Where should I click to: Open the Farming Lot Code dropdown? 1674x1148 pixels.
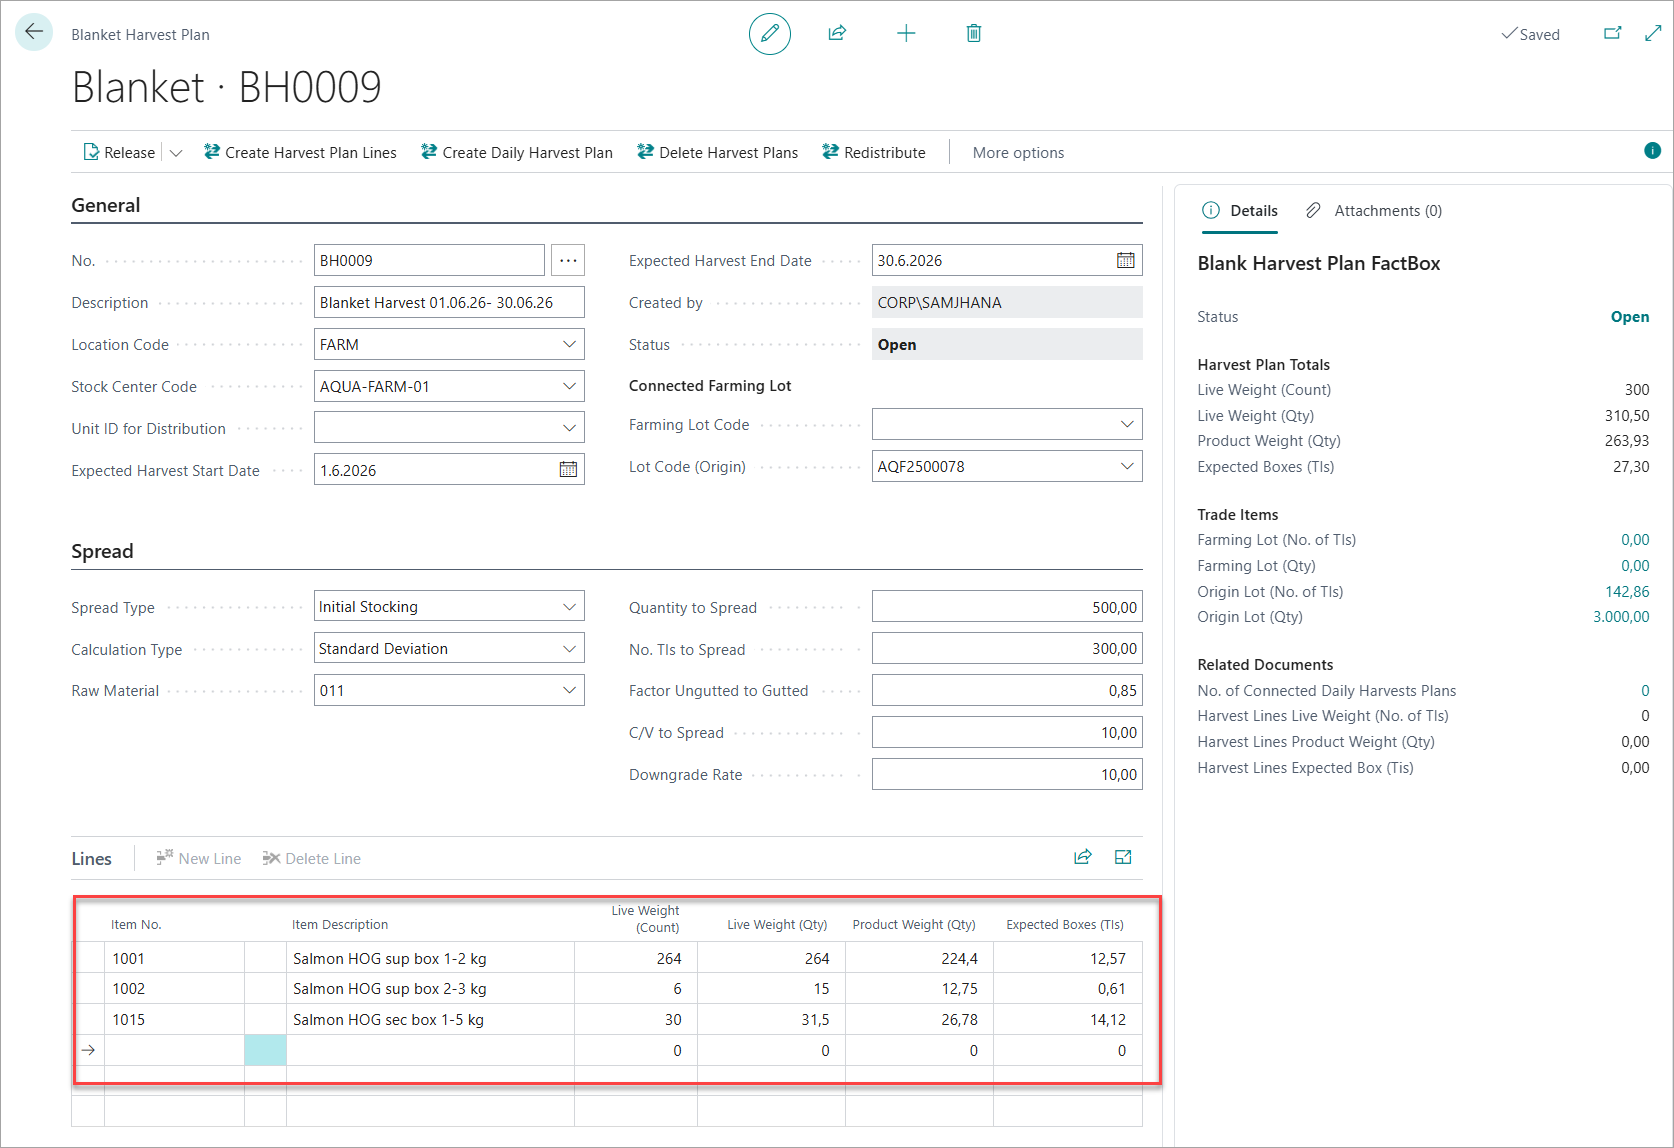1127,425
